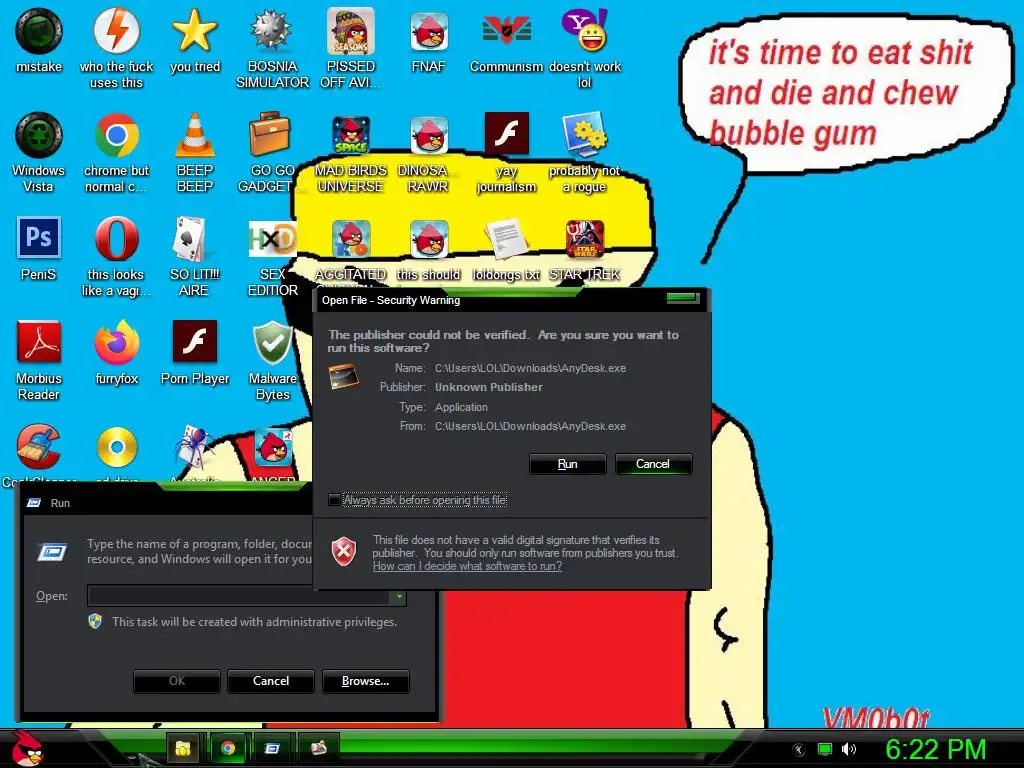
Task: Click Run in the Security Warning dialog
Action: coord(568,464)
